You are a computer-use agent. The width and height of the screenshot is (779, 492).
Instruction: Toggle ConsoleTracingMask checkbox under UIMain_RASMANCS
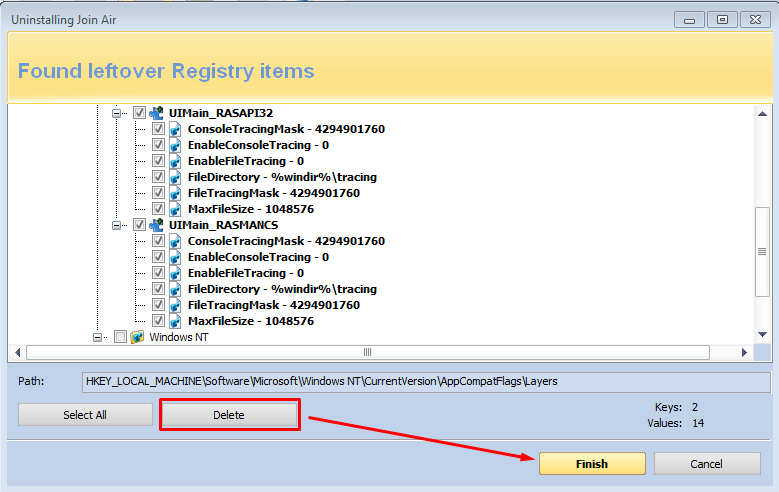[x=158, y=241]
